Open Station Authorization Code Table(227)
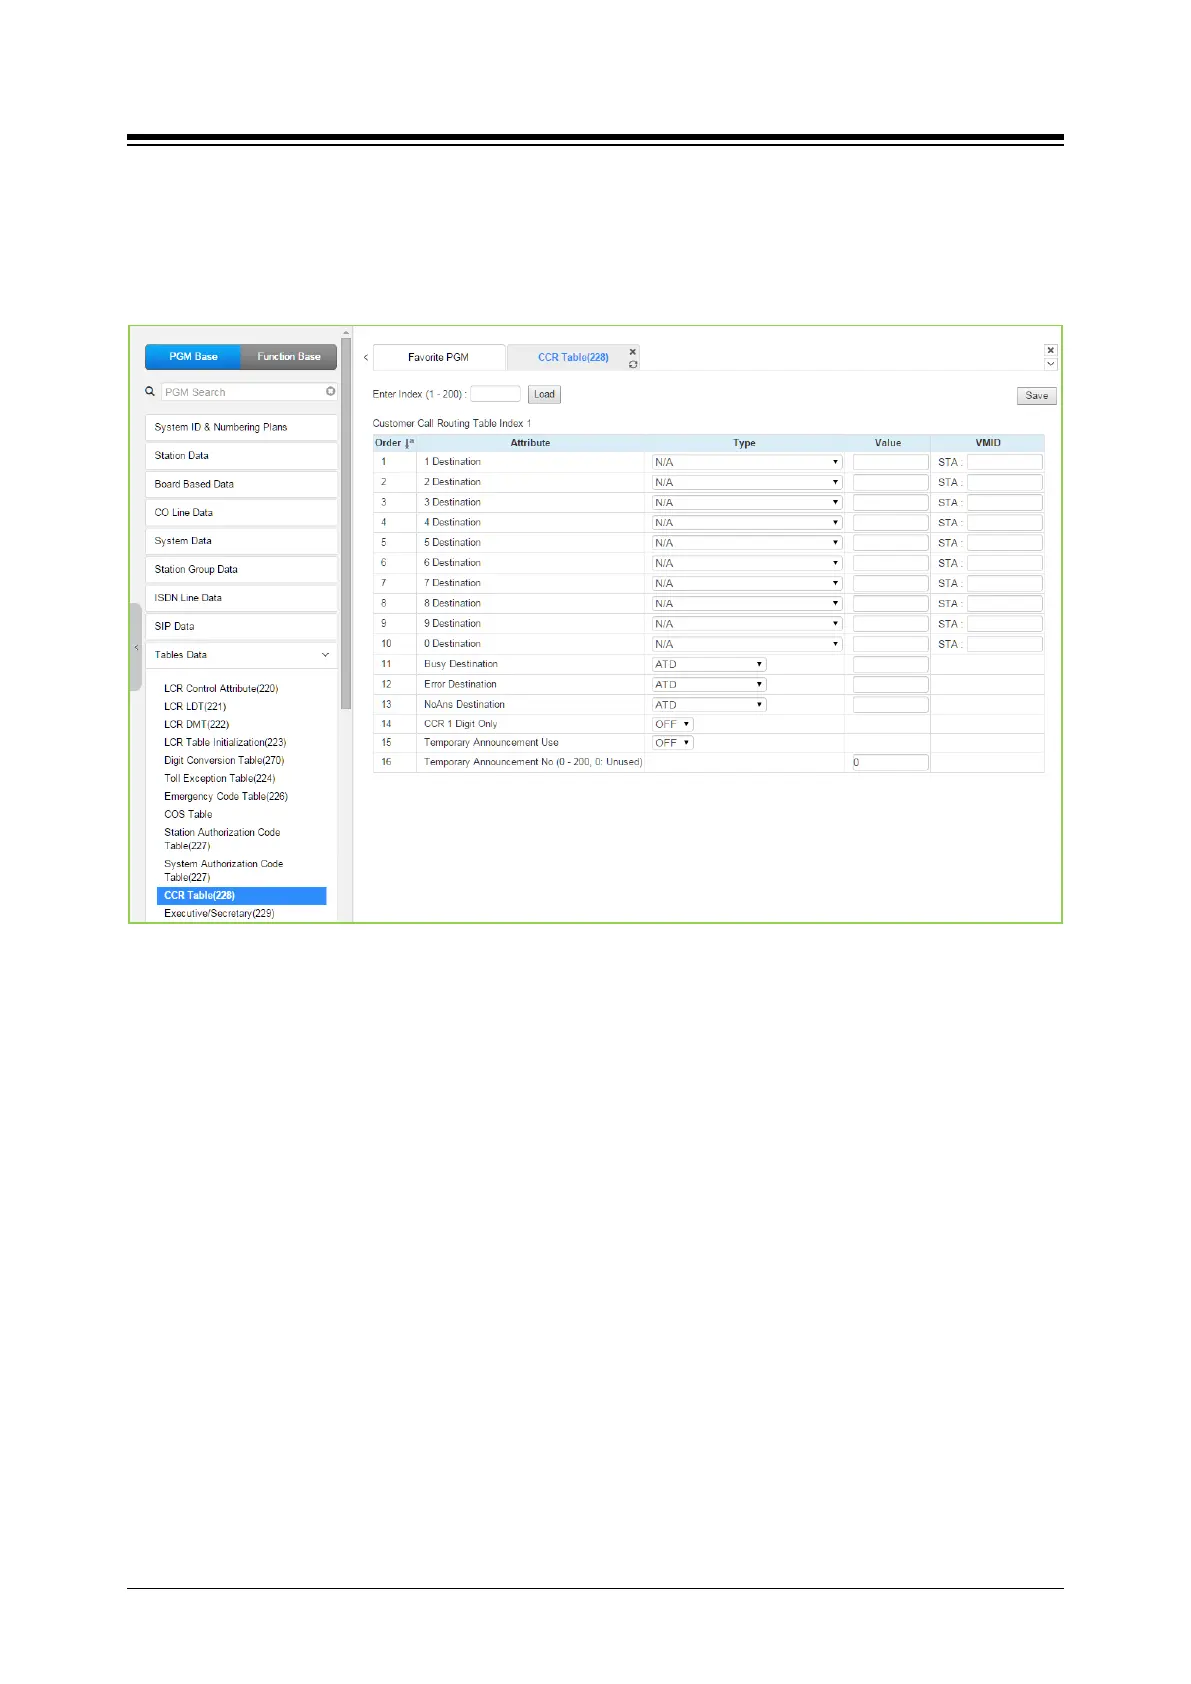Viewport: 1191px width, 1684px height. click(222, 839)
